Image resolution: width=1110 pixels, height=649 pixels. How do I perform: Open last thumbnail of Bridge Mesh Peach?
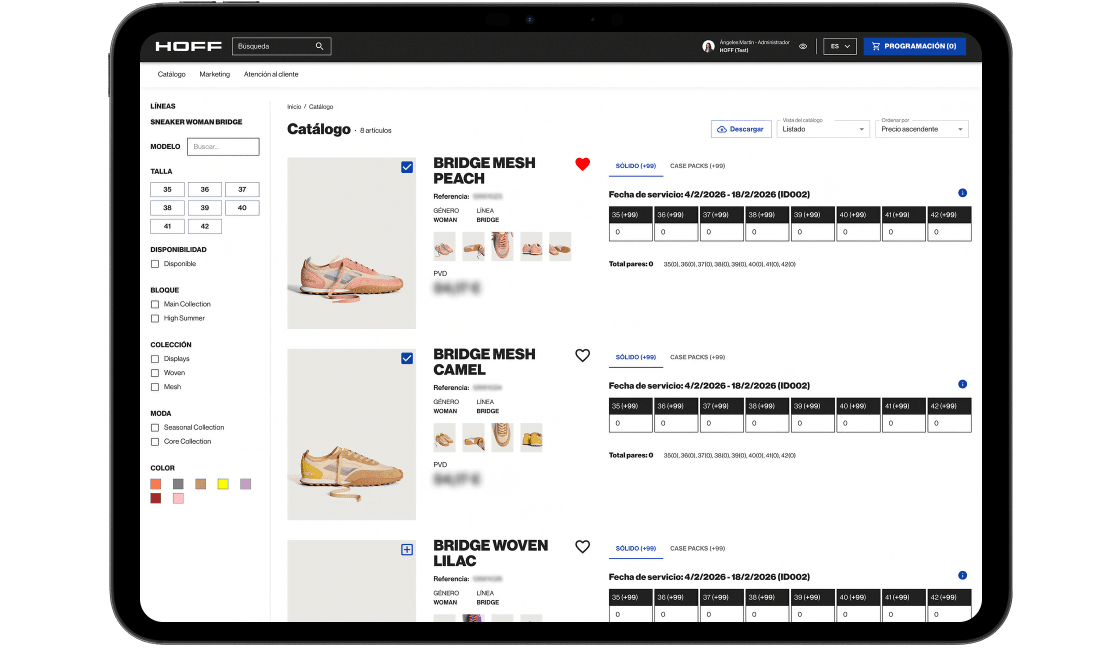[x=560, y=246]
